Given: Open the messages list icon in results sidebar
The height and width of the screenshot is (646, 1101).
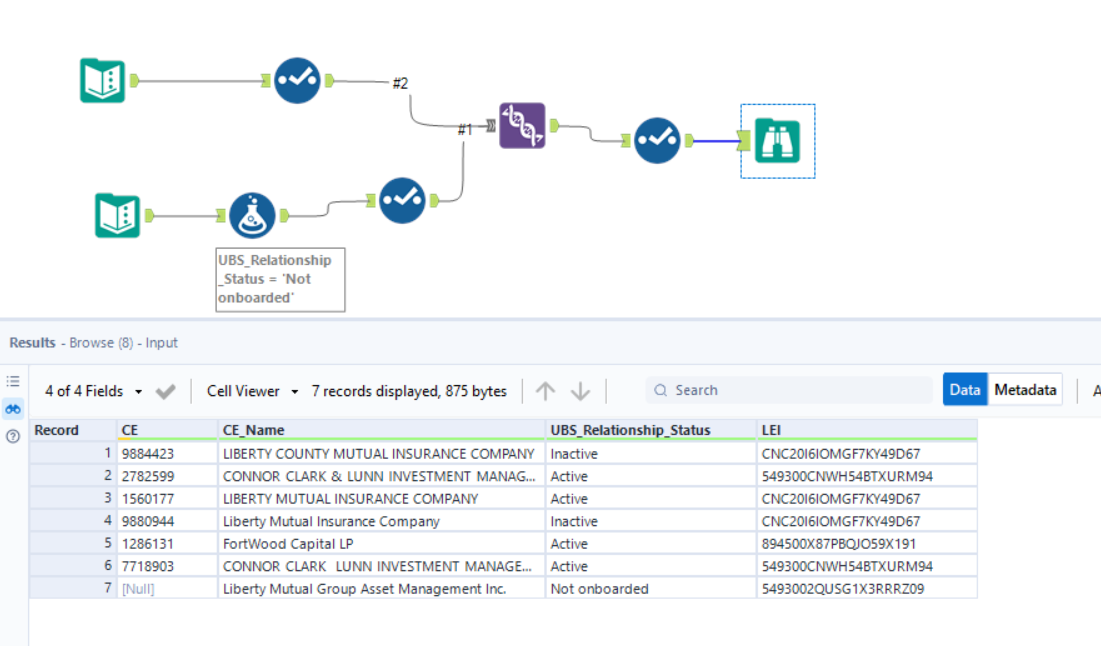Looking at the screenshot, I should point(13,381).
